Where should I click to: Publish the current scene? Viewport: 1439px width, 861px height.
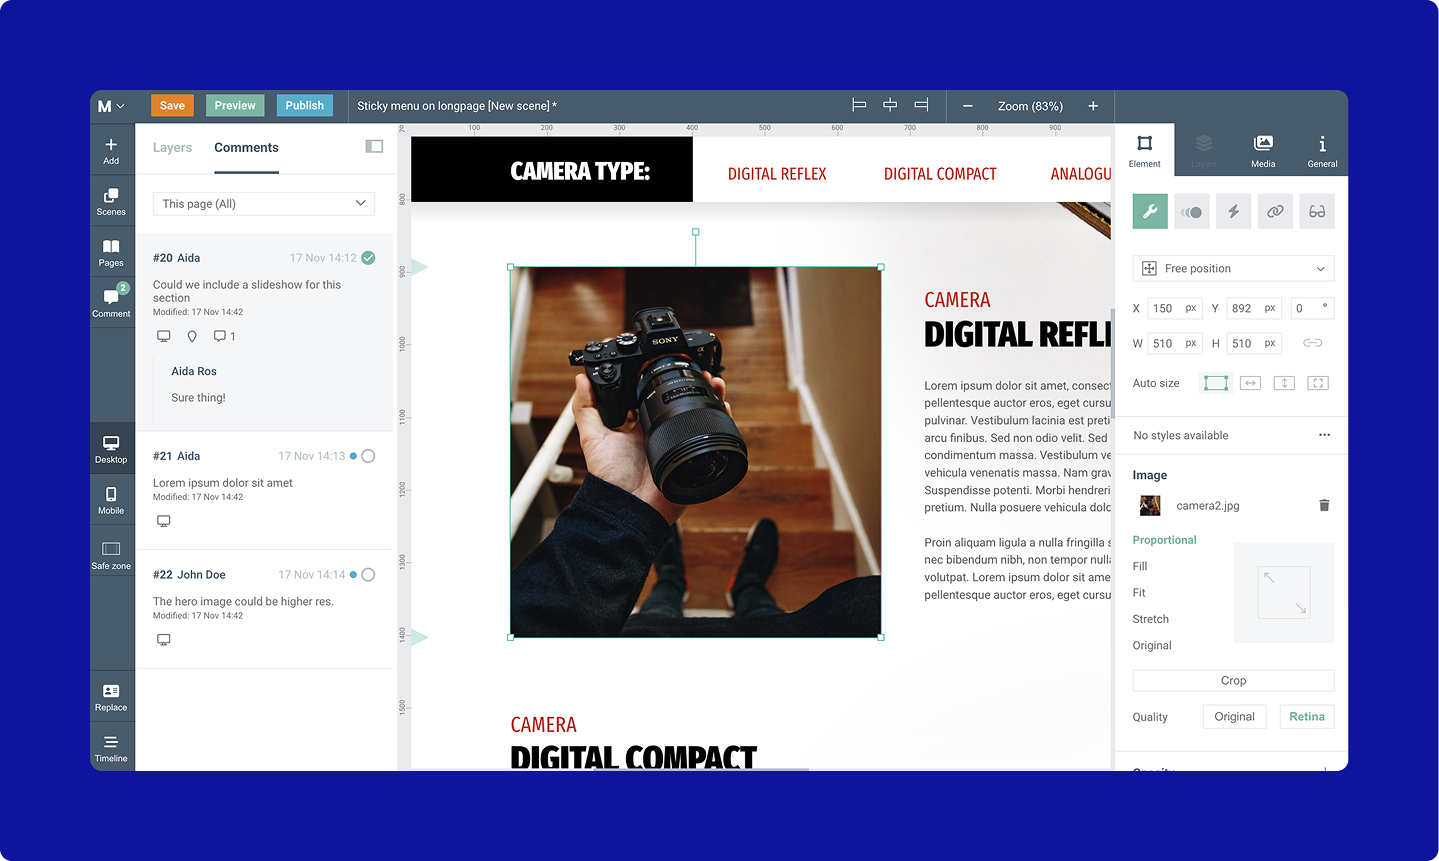point(304,104)
